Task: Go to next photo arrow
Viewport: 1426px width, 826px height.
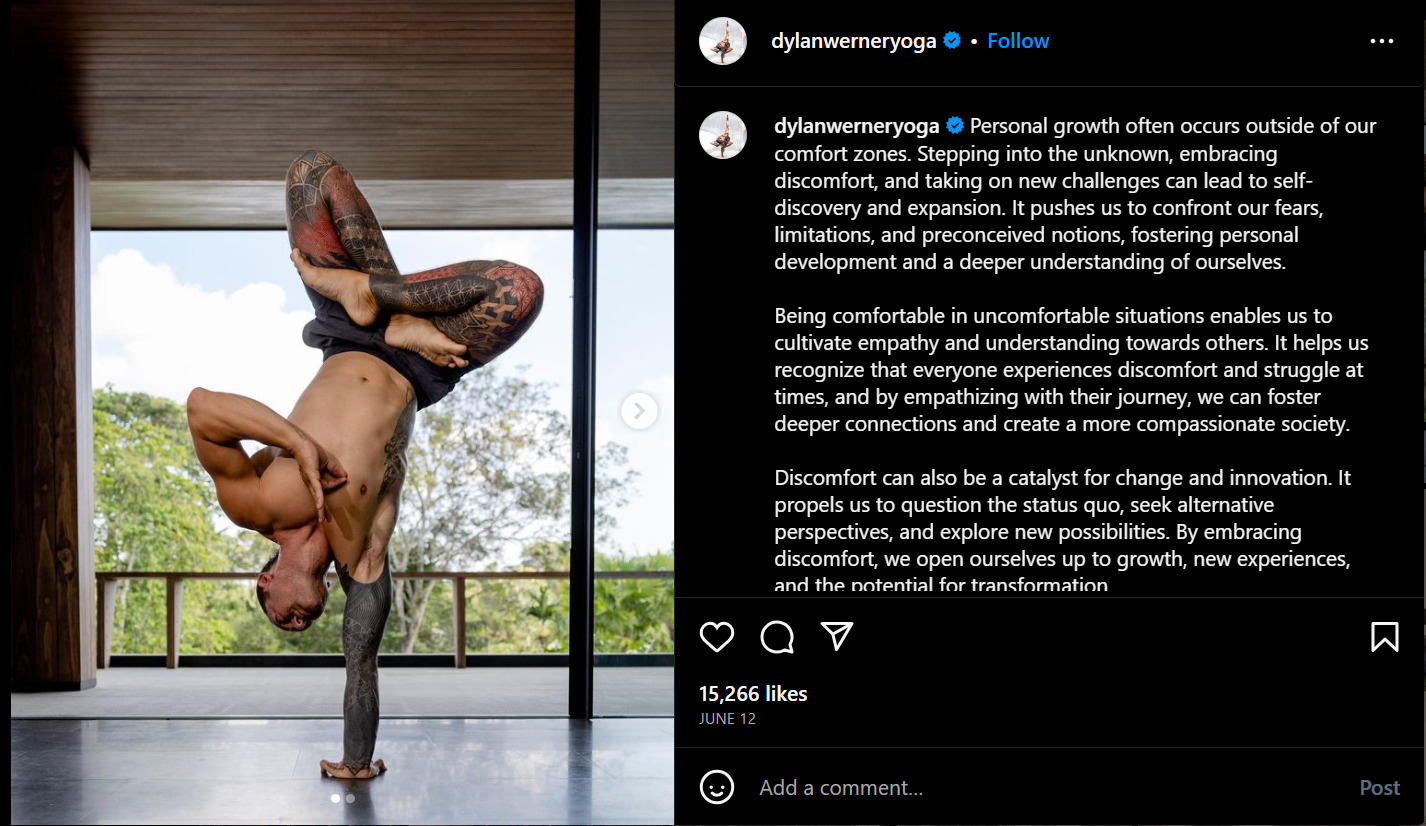Action: pos(640,410)
